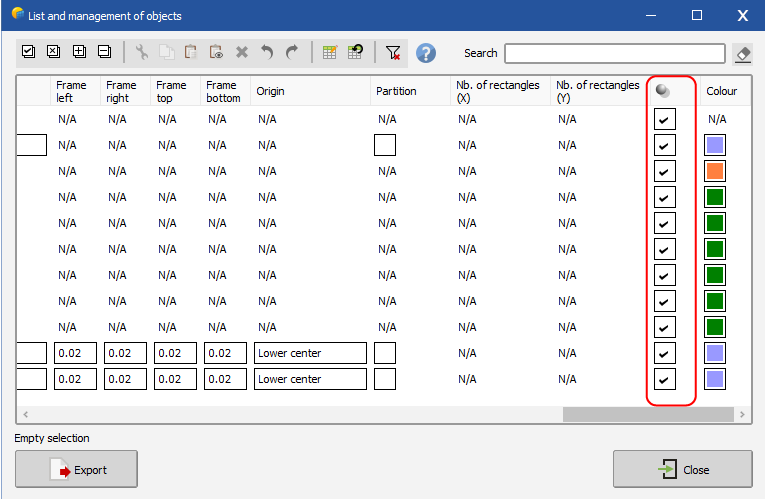Tick Partition checkbox in the second-to-last row
Image resolution: width=765 pixels, height=499 pixels.
tap(385, 353)
